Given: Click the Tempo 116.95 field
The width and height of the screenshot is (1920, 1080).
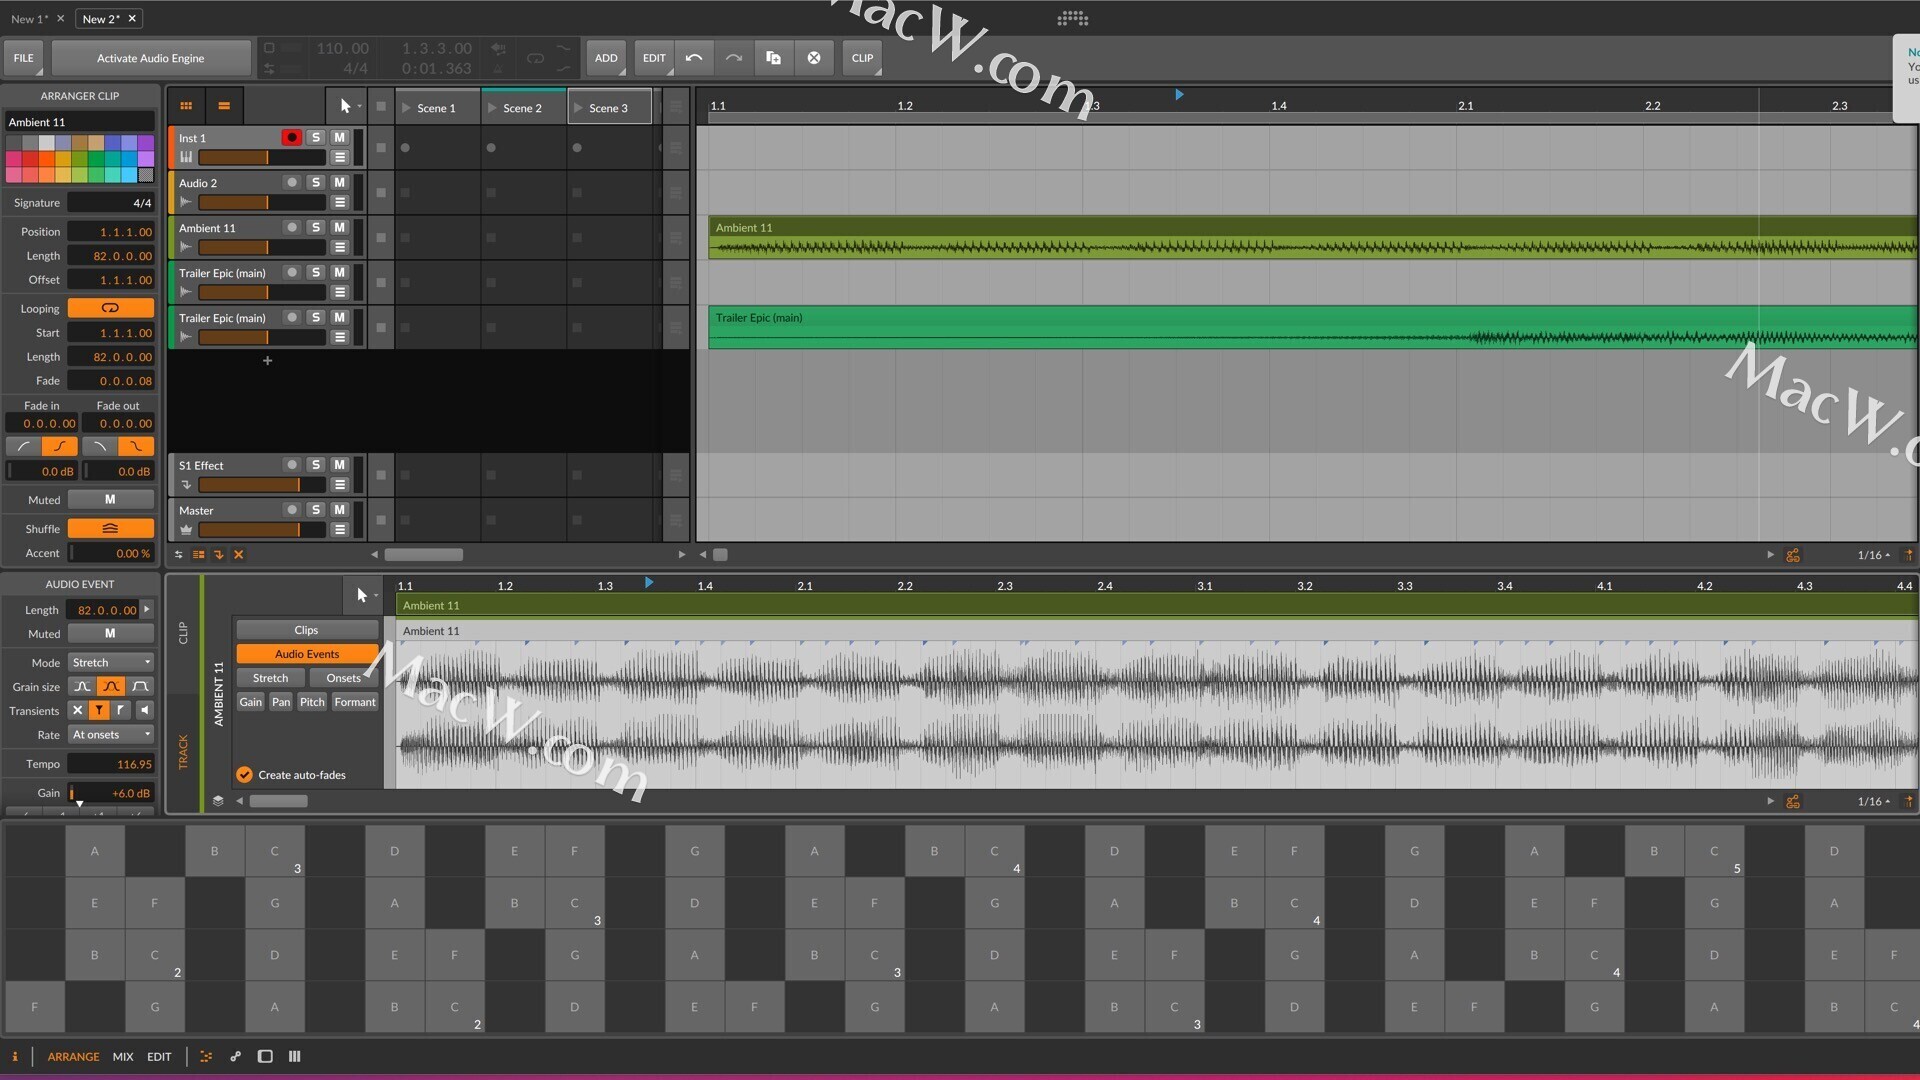Looking at the screenshot, I should coord(110,764).
